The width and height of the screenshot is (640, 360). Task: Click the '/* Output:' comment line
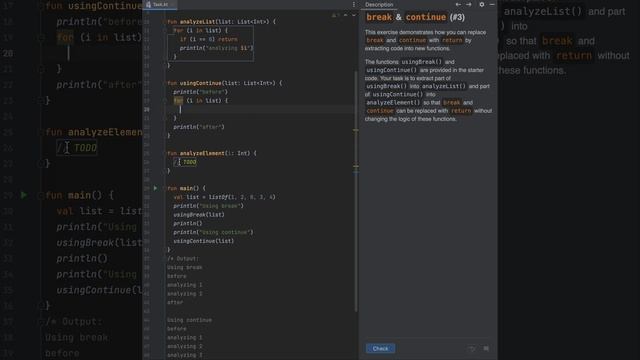pos(182,259)
